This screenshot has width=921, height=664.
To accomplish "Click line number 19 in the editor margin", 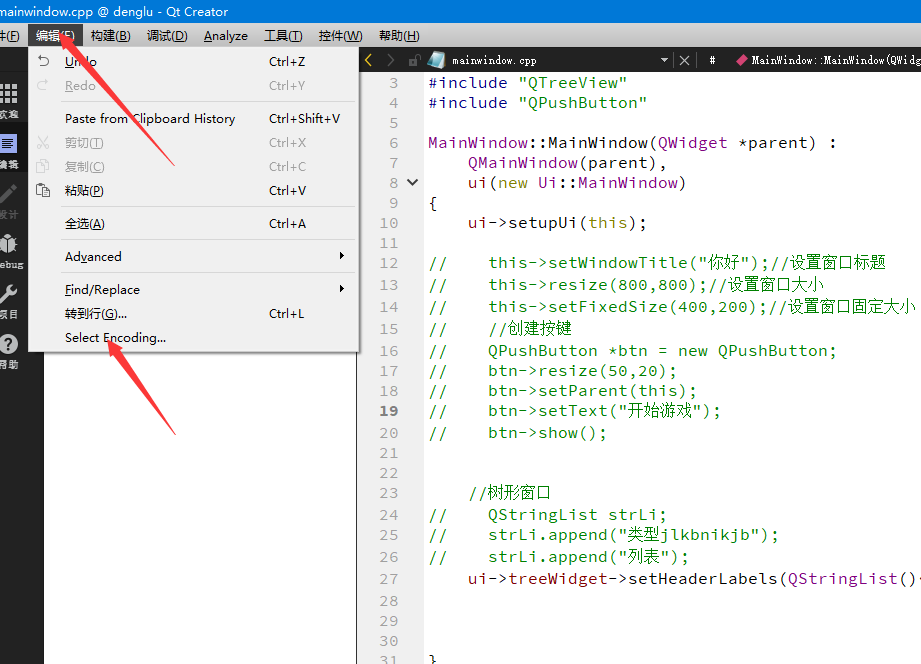I will pos(390,411).
